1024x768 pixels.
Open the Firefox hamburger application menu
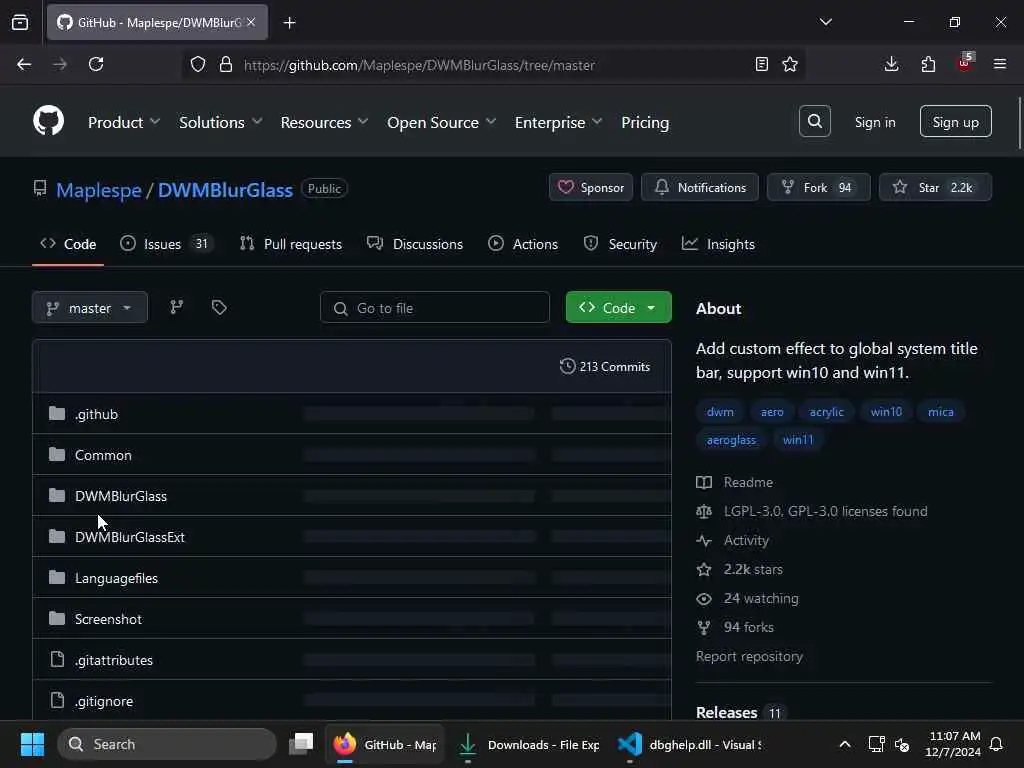pyautogui.click(x=1000, y=65)
